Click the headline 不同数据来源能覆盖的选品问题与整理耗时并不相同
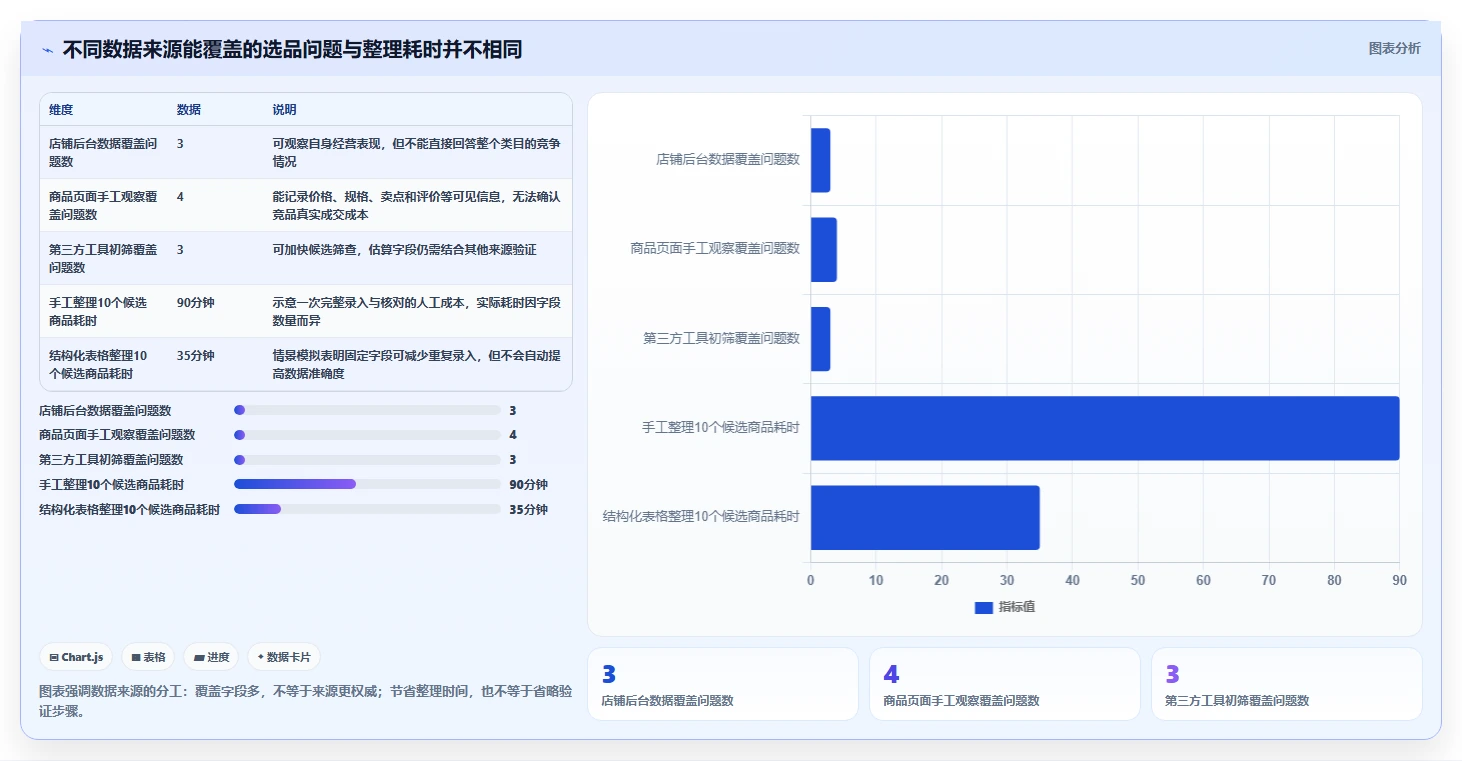Viewport: 1462px width, 761px height. click(292, 50)
